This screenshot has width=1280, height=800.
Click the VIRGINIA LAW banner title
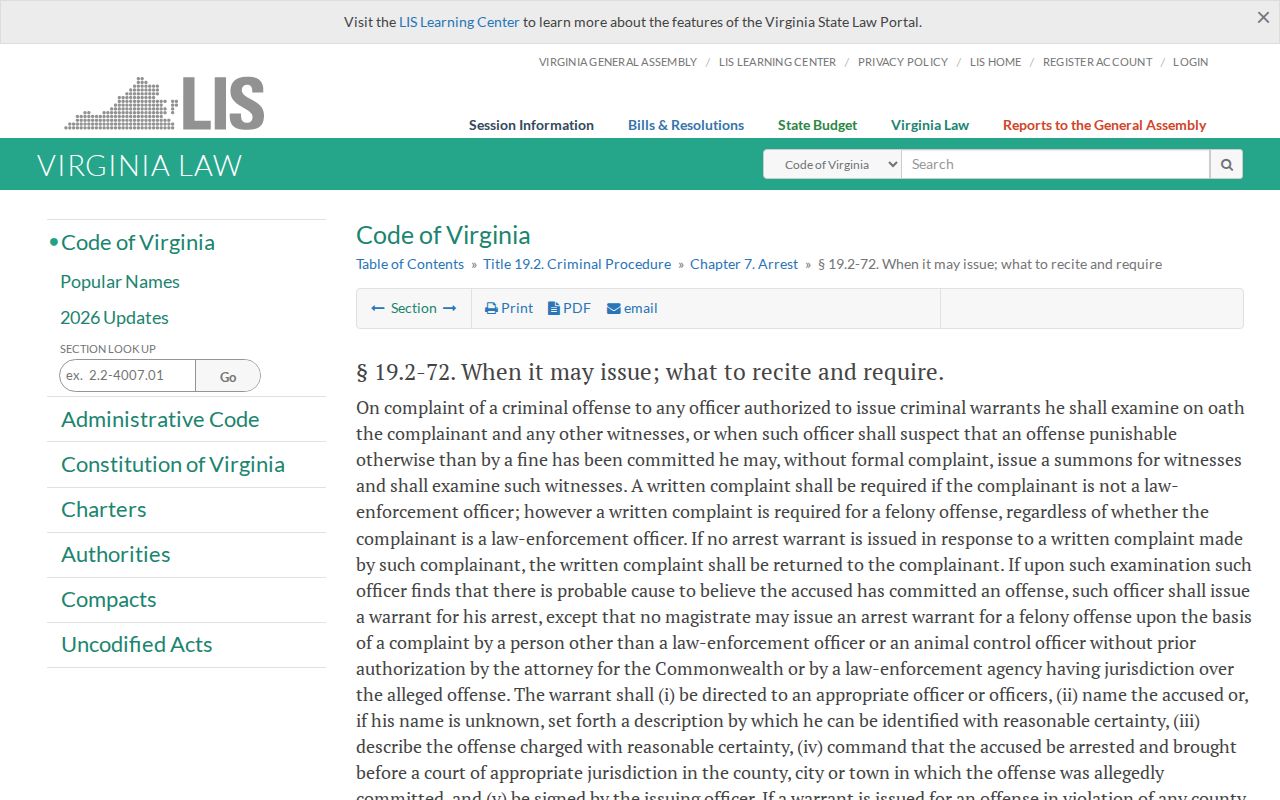click(140, 165)
